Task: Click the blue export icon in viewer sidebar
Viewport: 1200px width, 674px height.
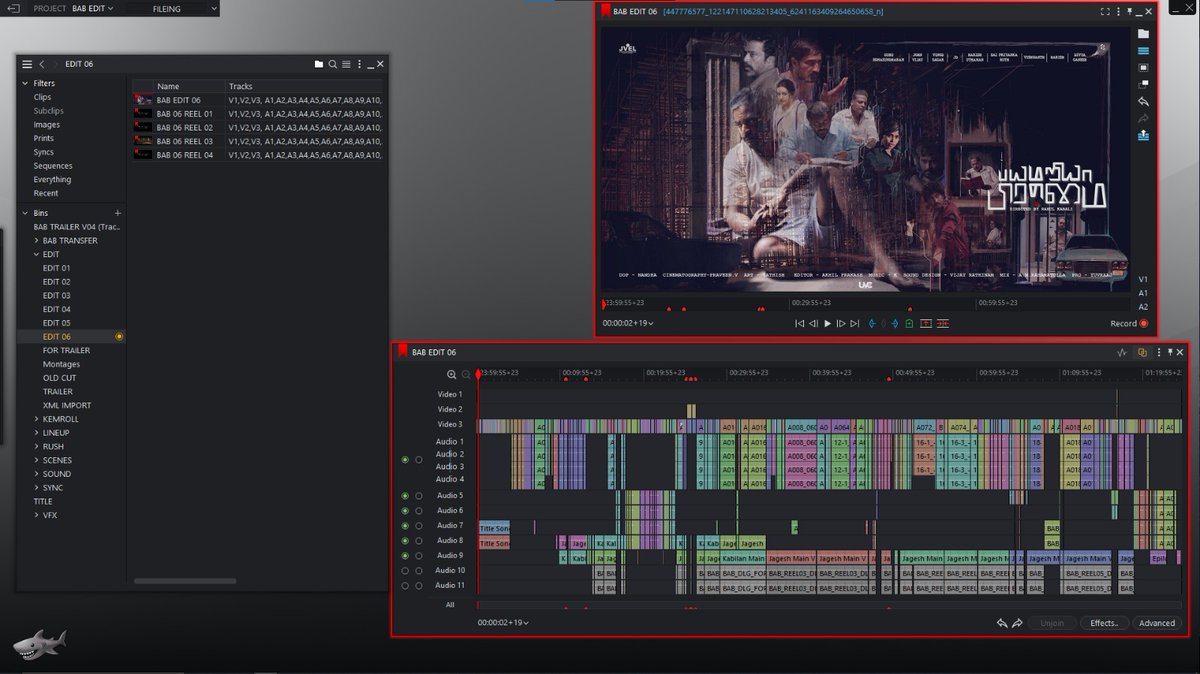Action: coord(1144,136)
